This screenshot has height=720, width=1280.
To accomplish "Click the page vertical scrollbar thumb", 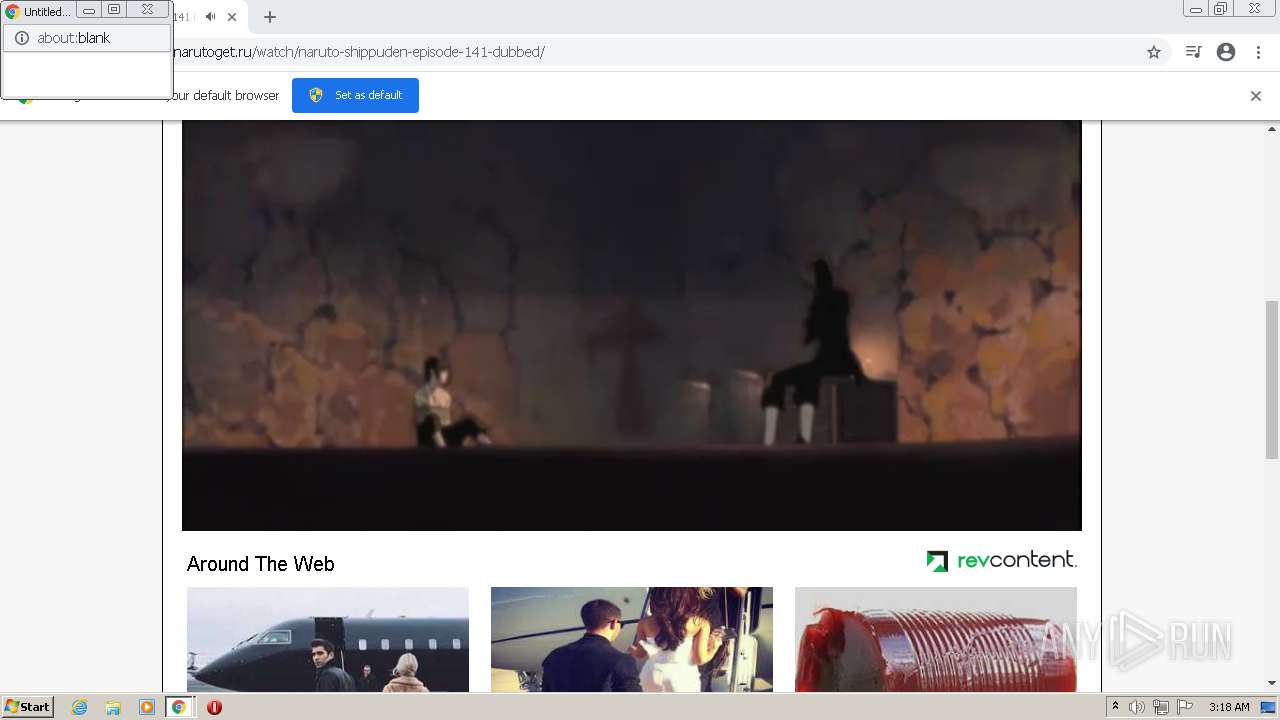I will (1272, 379).
